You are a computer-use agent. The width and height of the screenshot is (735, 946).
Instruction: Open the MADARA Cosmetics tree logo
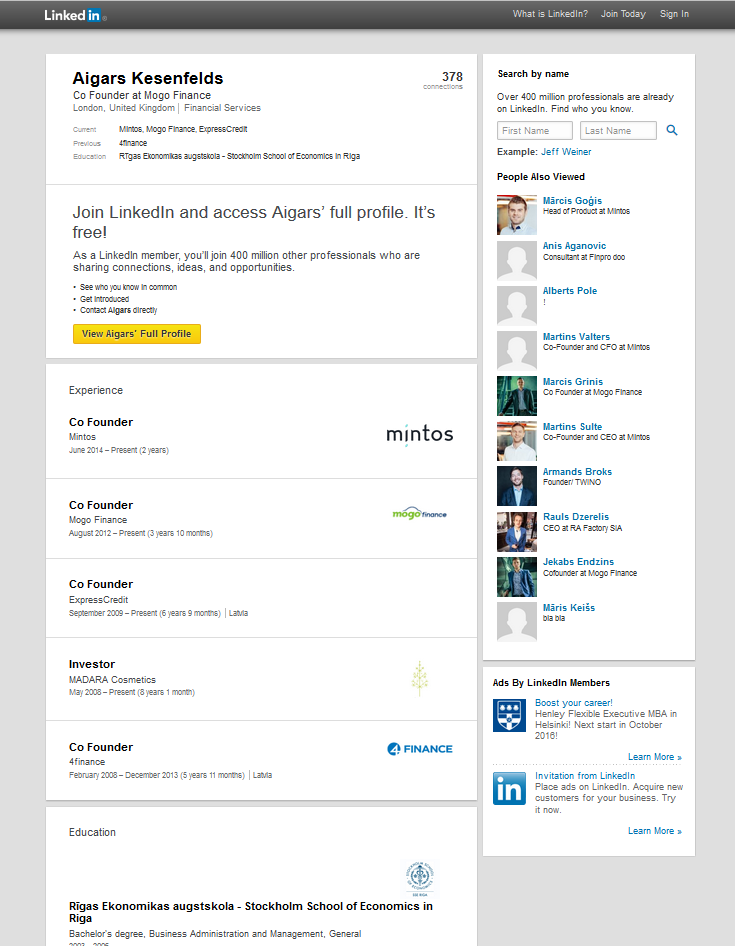tap(420, 678)
